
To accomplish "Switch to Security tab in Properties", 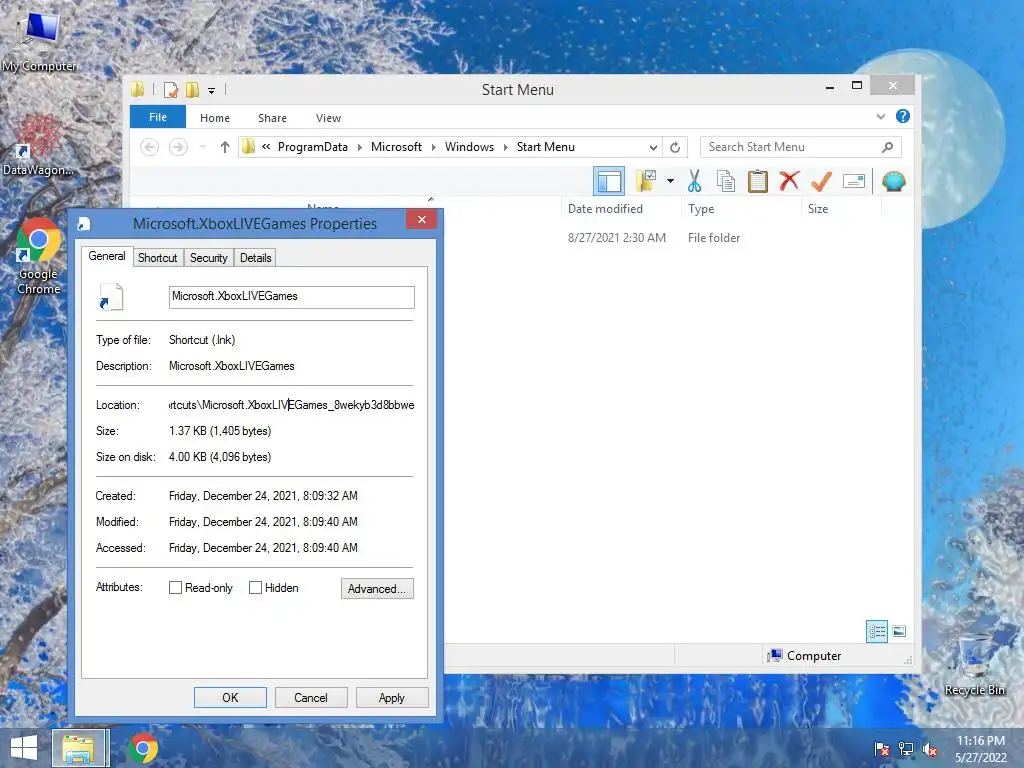I will click(x=208, y=258).
